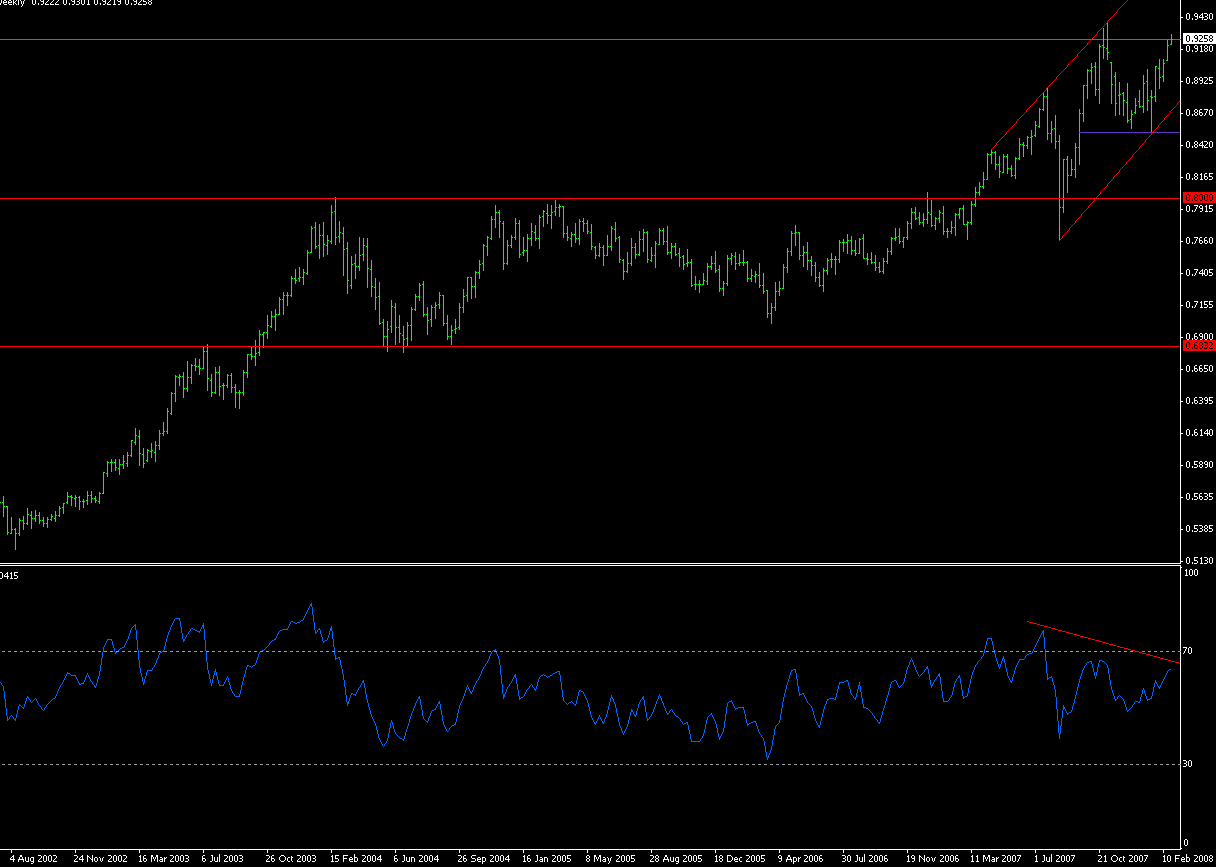Click the current price label 0.9258
This screenshot has height=867, width=1216.
click(1199, 38)
